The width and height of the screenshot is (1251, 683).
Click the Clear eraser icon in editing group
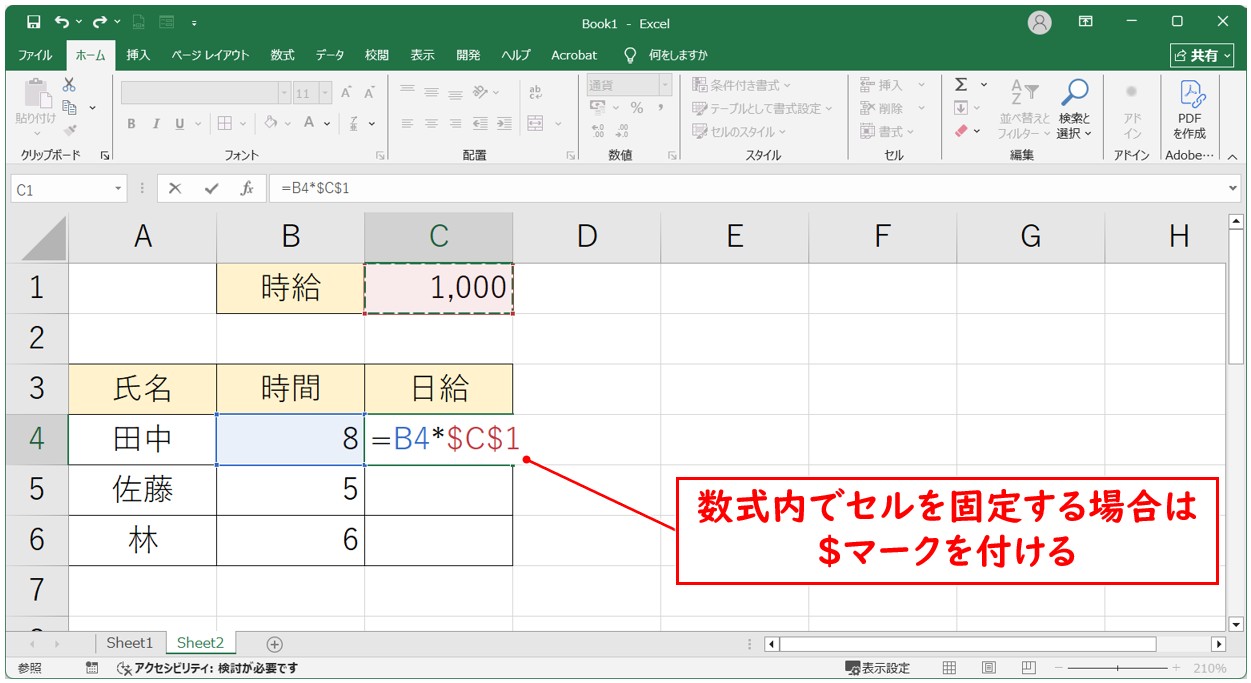click(x=961, y=131)
